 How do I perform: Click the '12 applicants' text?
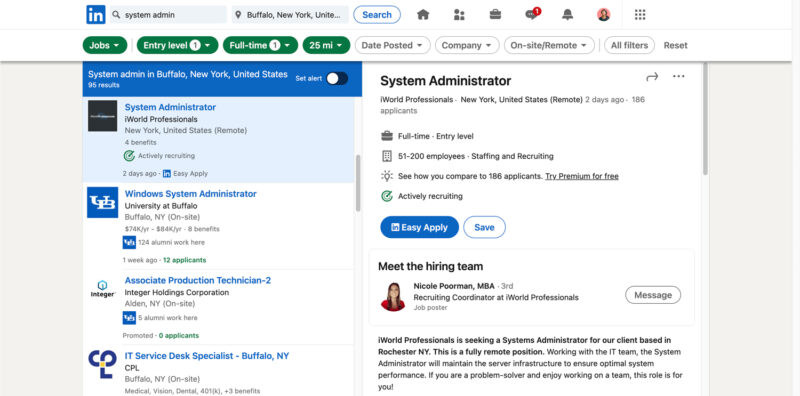pos(184,260)
